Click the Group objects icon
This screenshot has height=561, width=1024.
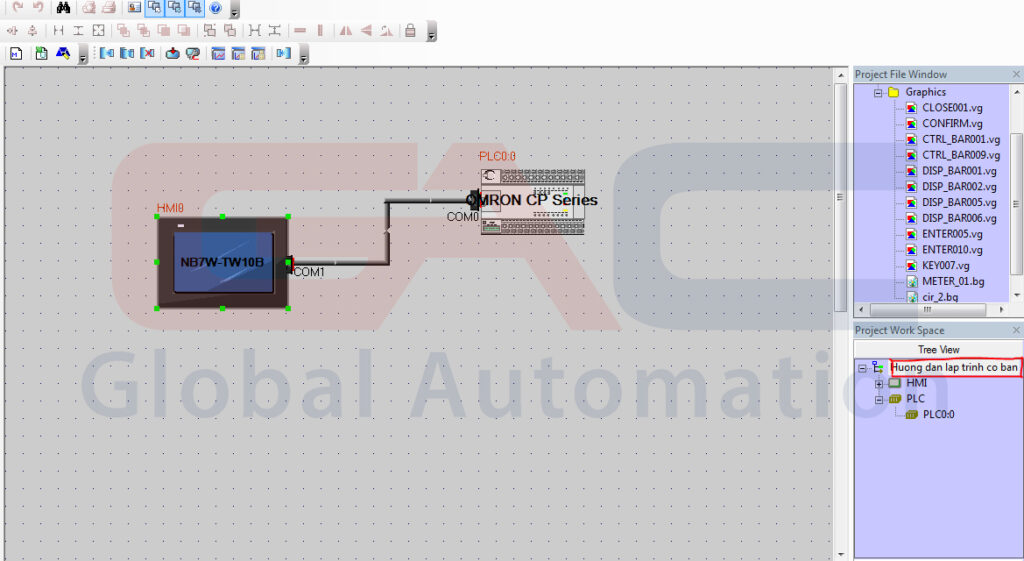coord(210,30)
